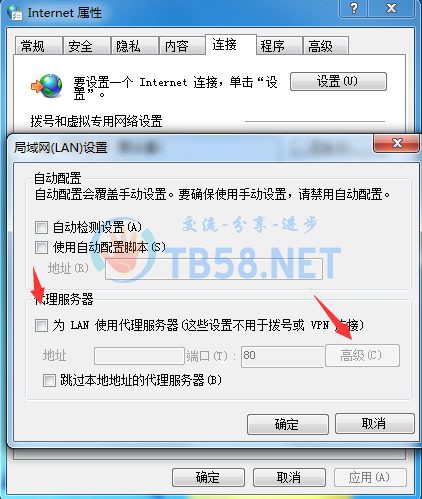
Task: Close the Internet 属性 window
Action: point(392,8)
